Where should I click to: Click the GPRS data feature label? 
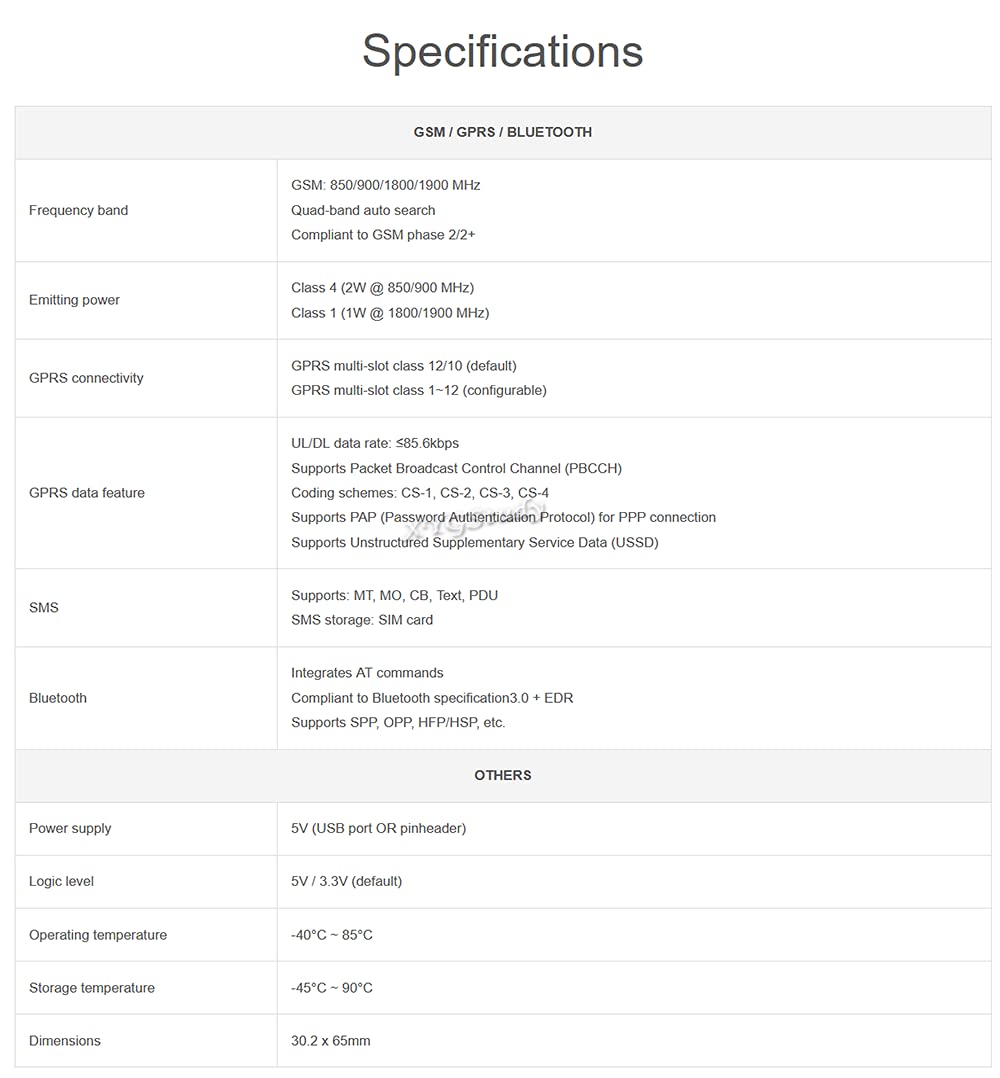(87, 493)
